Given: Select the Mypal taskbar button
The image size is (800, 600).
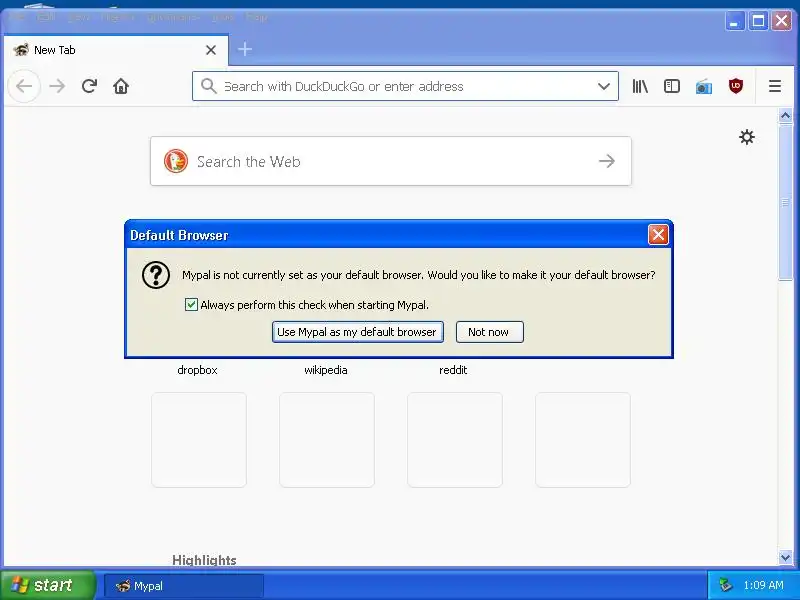Looking at the screenshot, I should point(184,586).
